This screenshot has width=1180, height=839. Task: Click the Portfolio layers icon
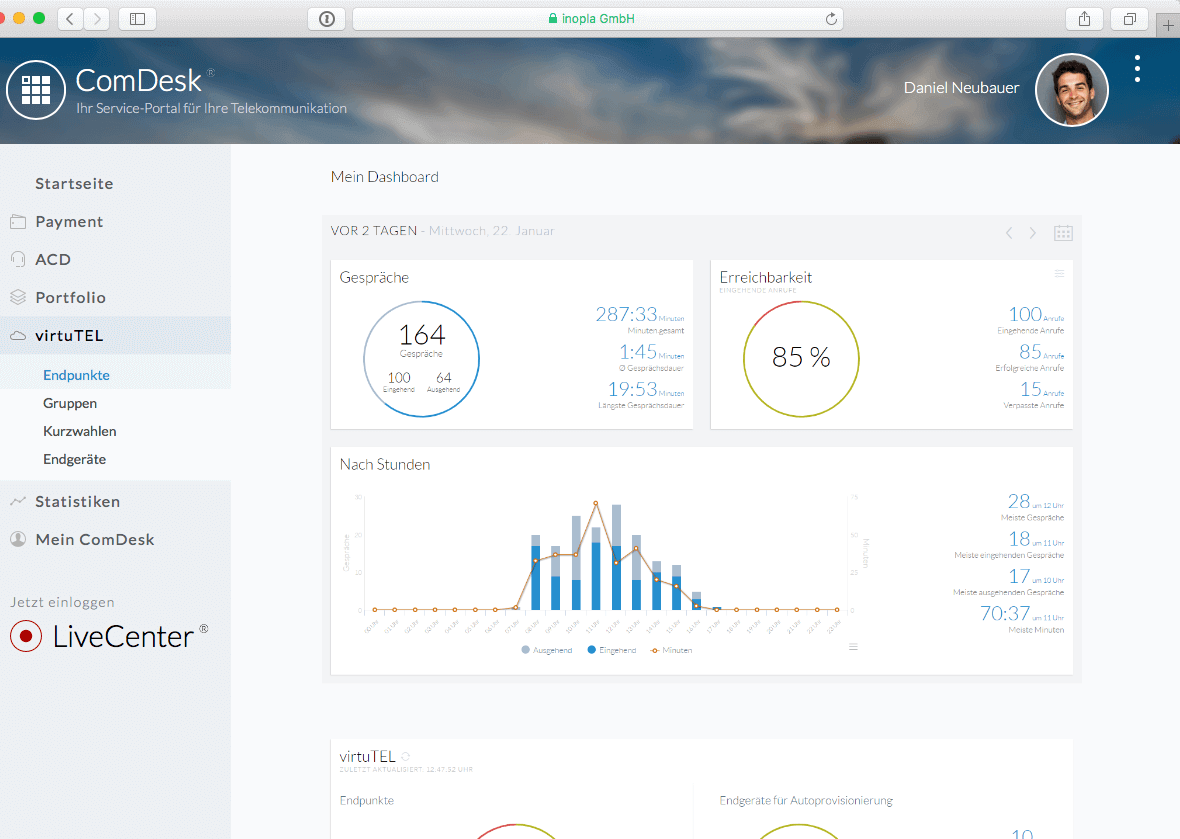[x=18, y=297]
